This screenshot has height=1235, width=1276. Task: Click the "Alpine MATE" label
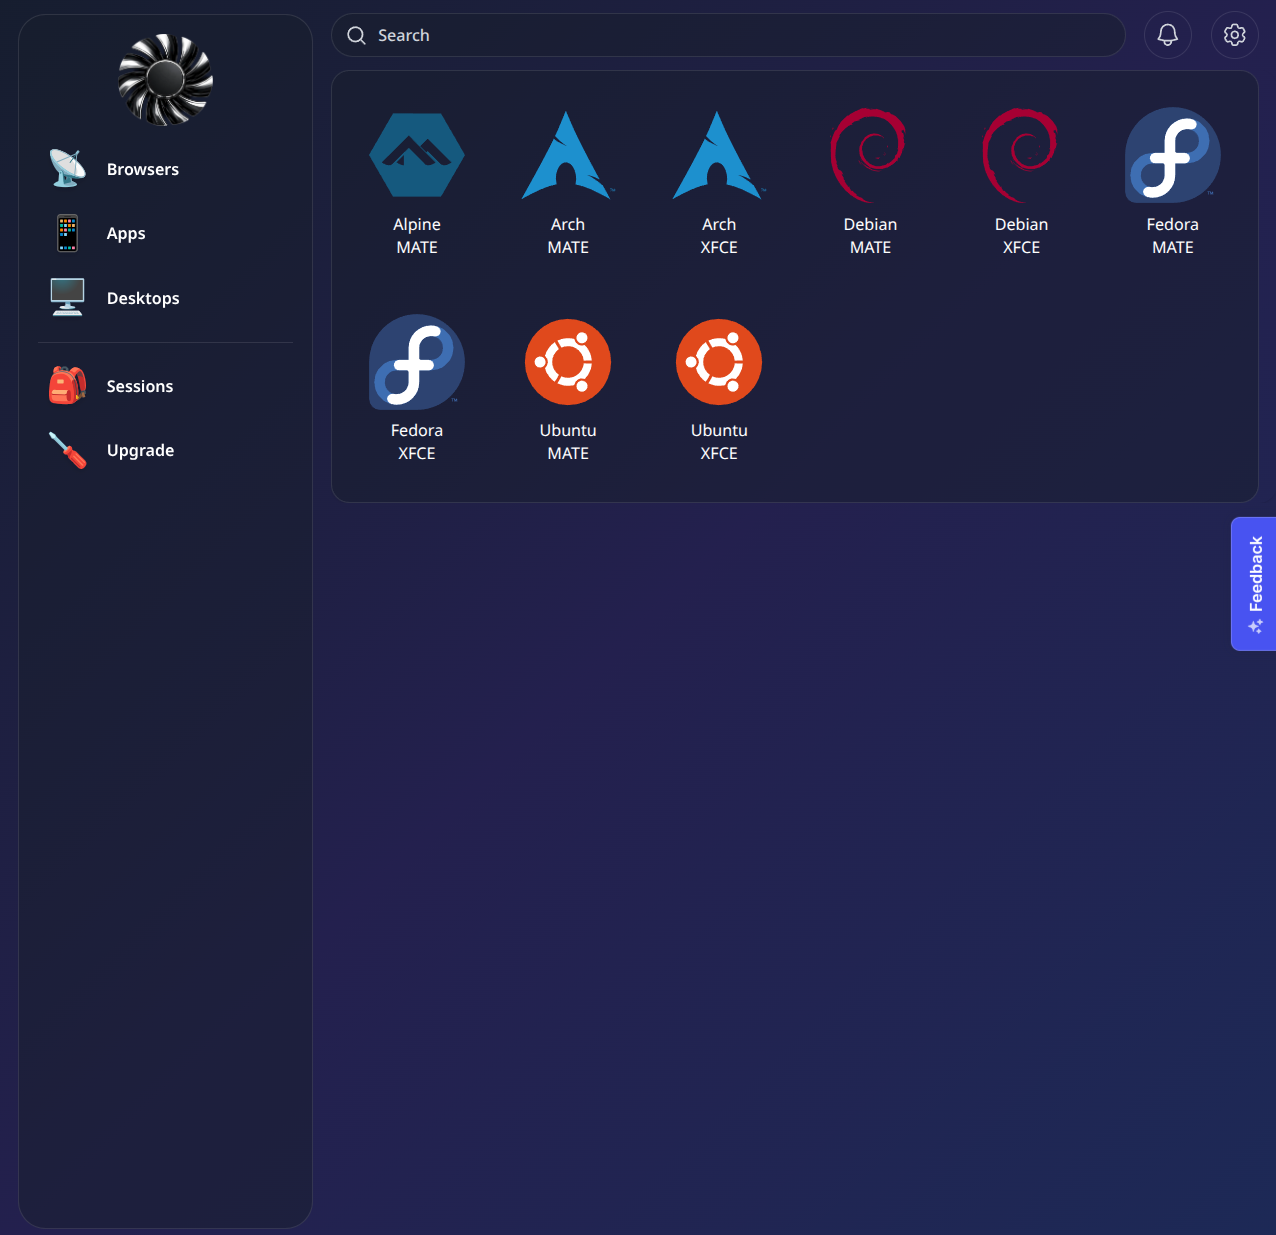tap(417, 236)
